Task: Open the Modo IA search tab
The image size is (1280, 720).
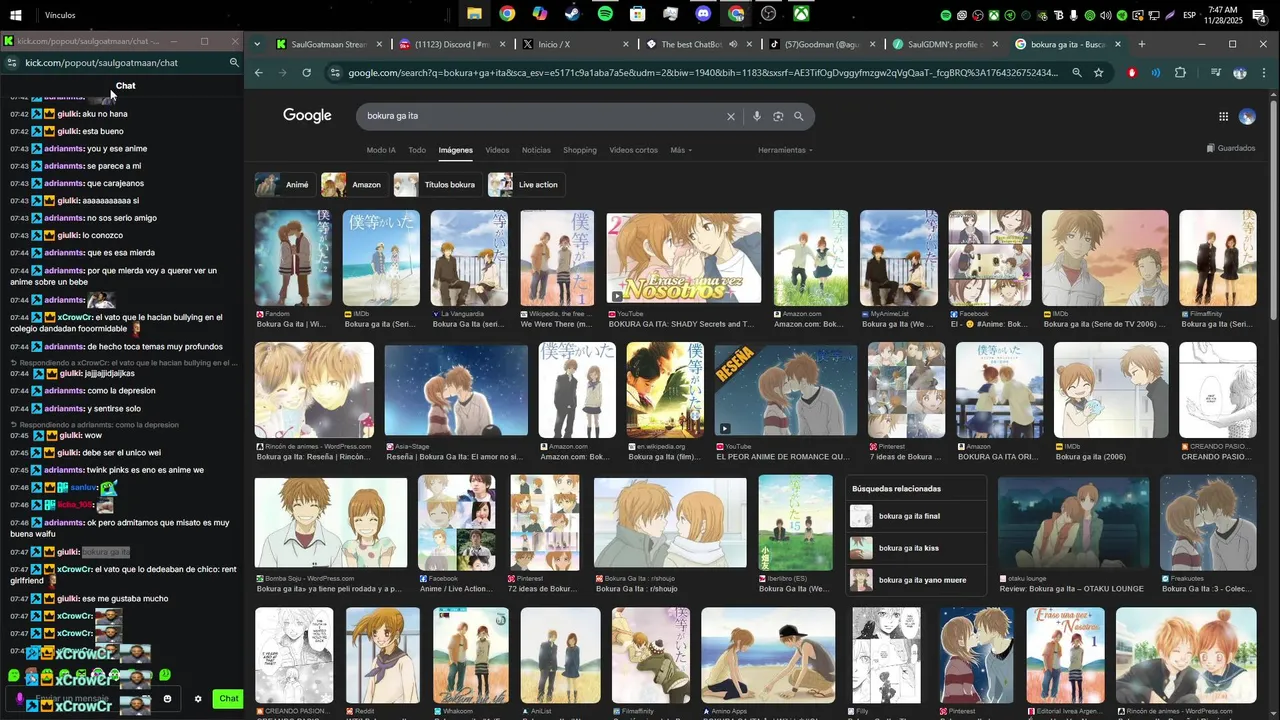Action: (381, 150)
